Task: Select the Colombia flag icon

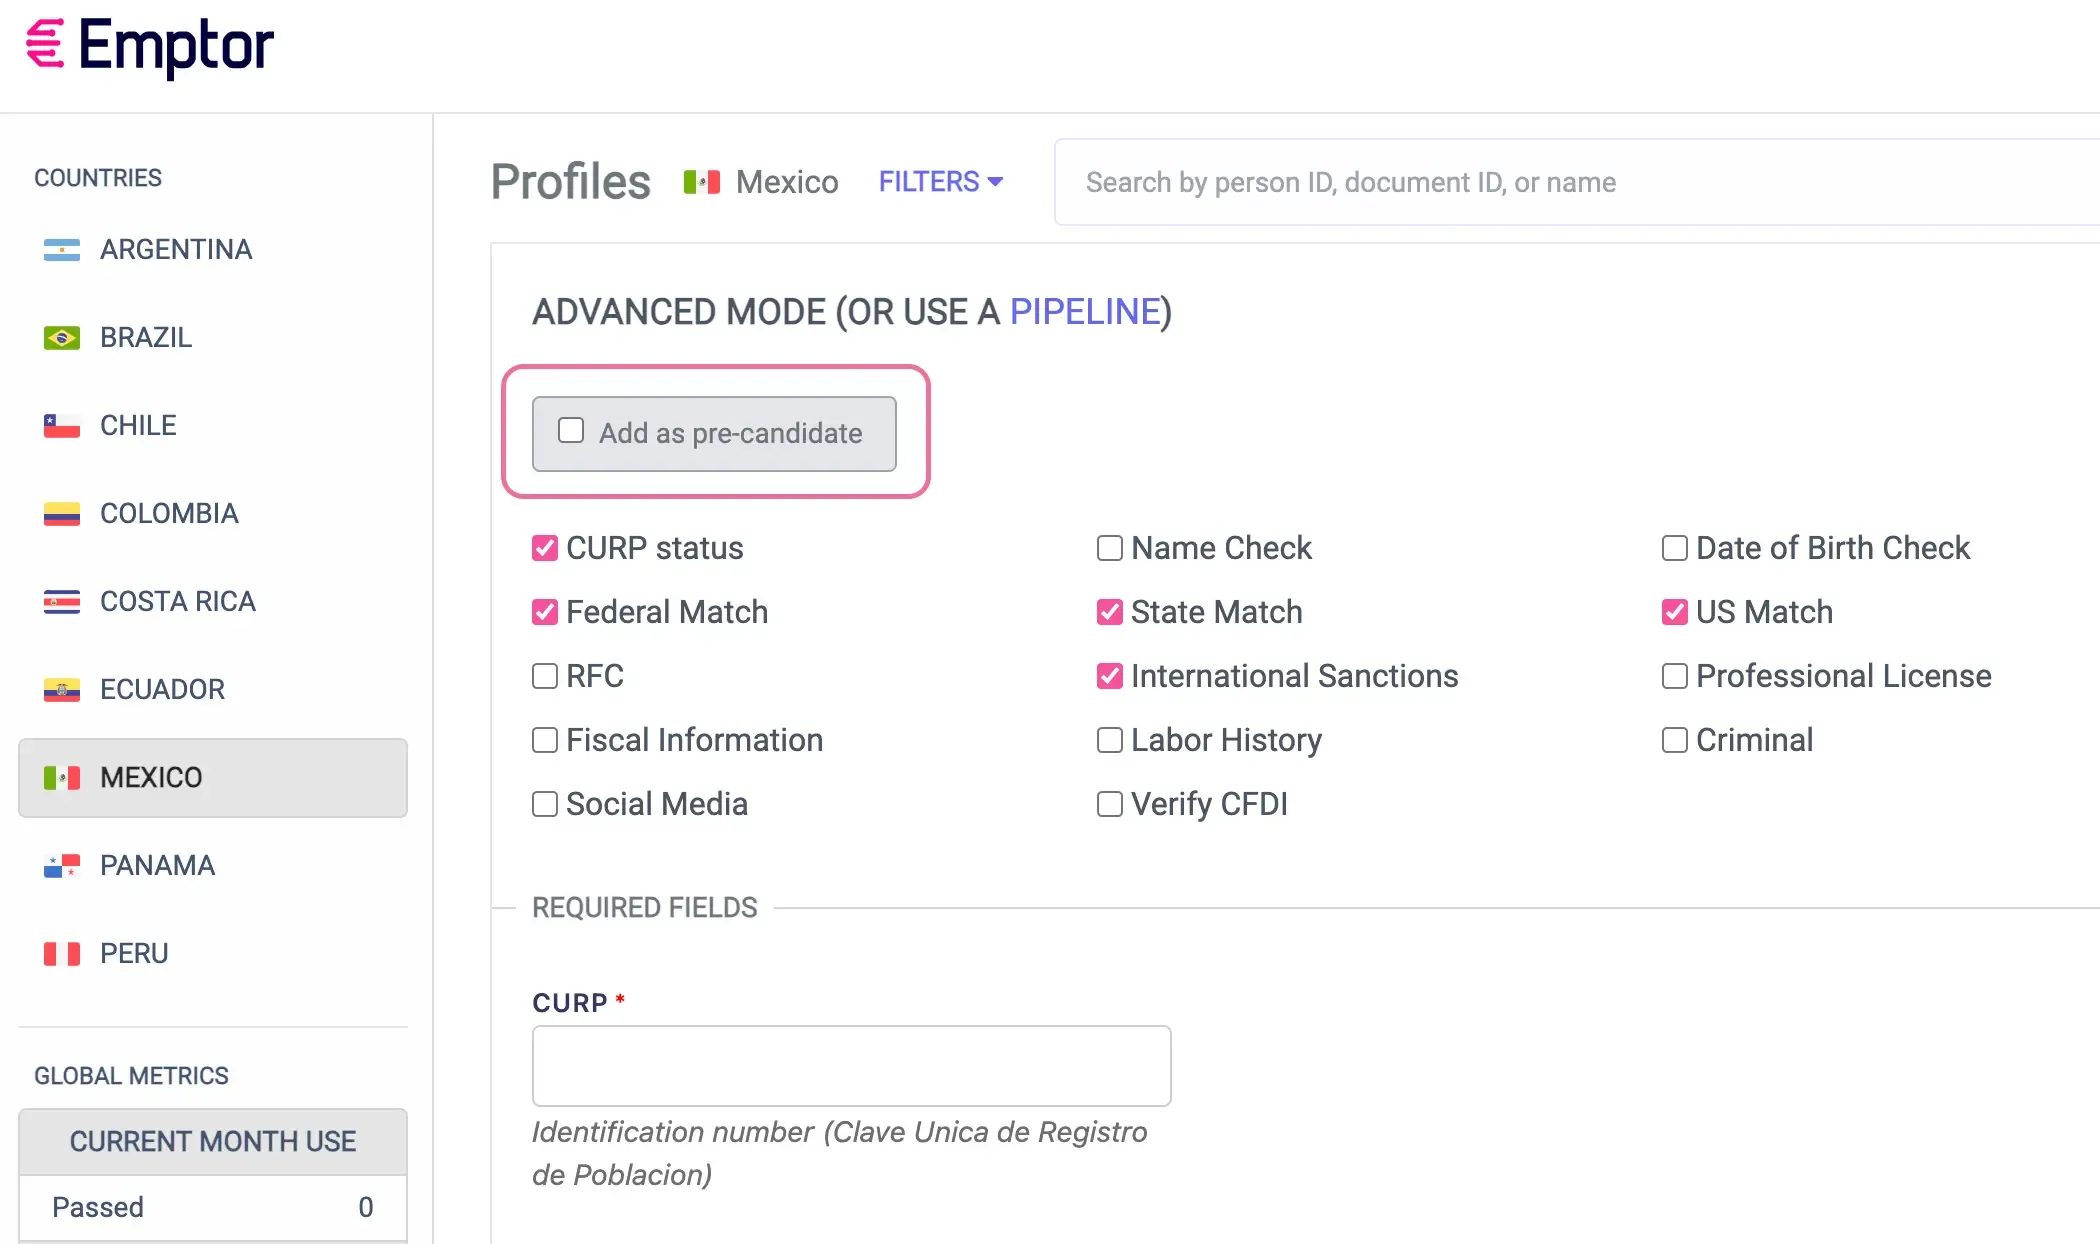Action: (62, 513)
